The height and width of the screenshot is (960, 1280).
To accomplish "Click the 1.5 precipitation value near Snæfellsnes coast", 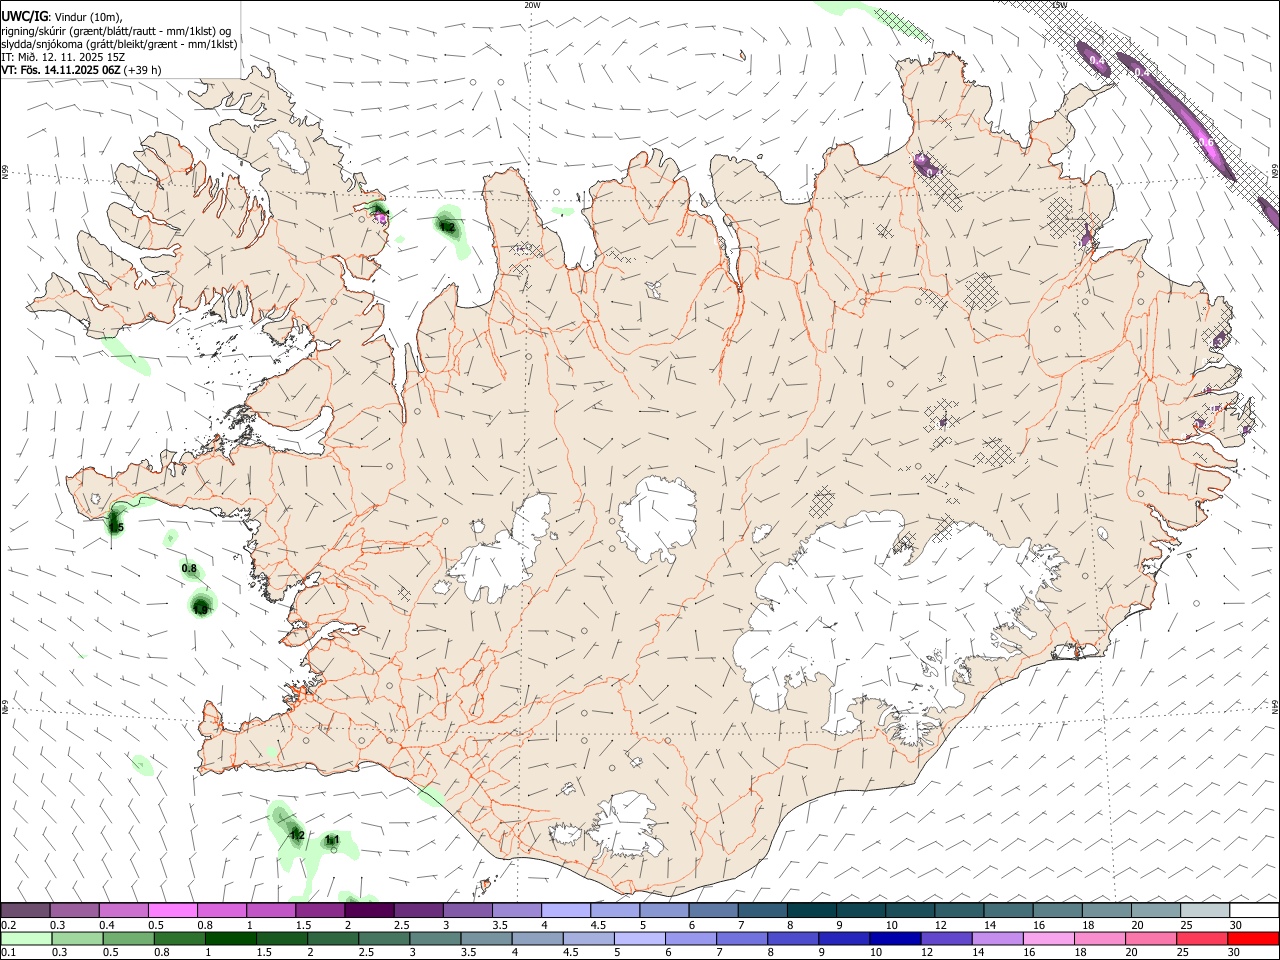I will pyautogui.click(x=116, y=527).
